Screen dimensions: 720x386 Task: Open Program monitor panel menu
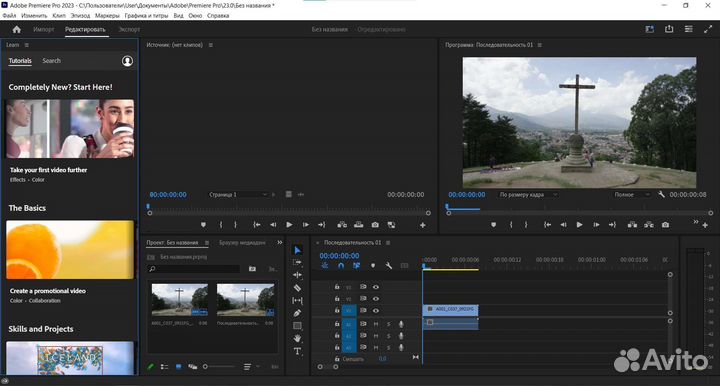pos(540,45)
